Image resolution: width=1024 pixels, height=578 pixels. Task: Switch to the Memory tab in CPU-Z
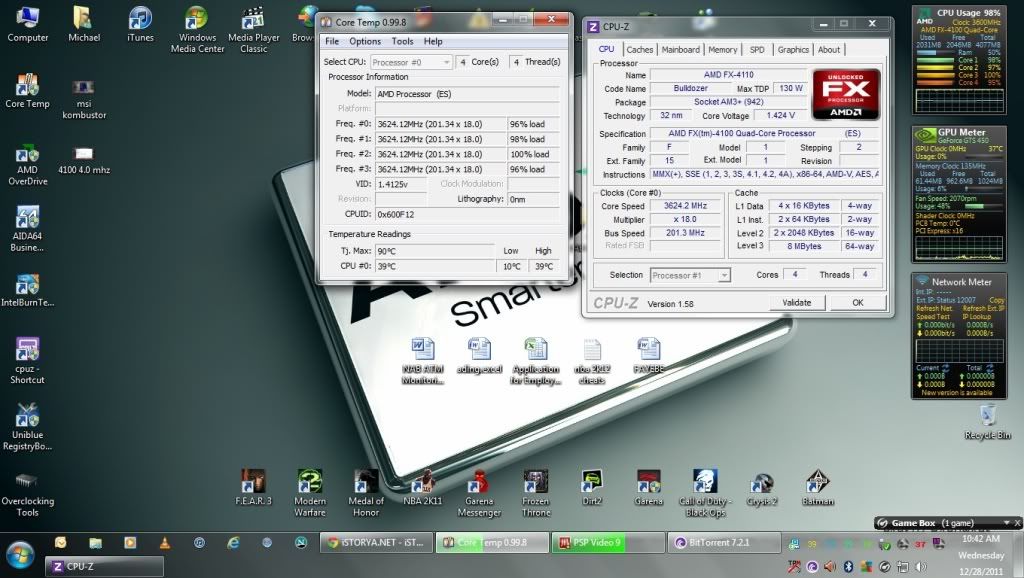pos(722,50)
